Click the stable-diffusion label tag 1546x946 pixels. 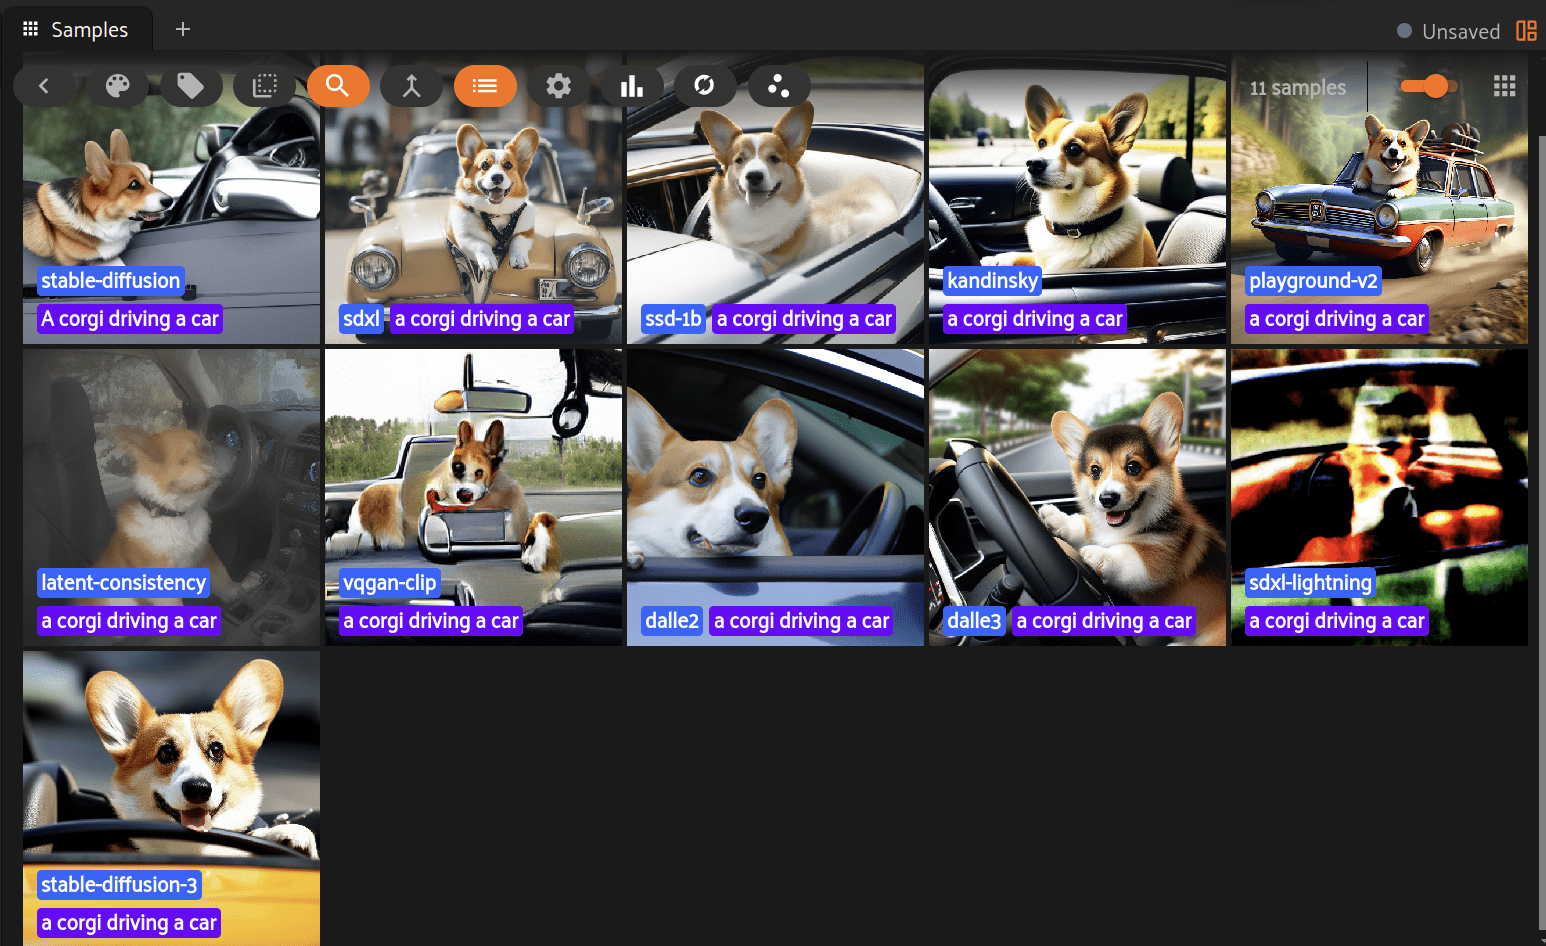coord(111,281)
